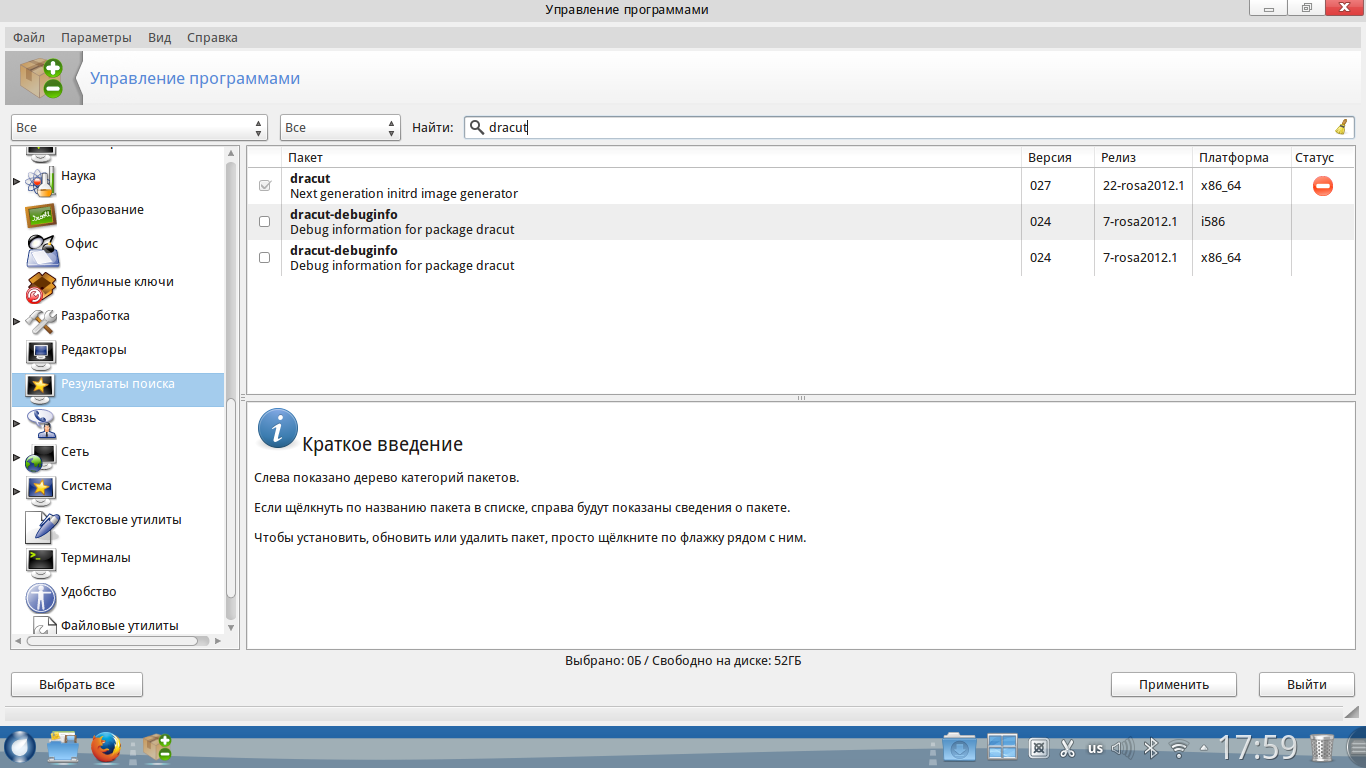Open the second narrower Все dropdown

340,128
